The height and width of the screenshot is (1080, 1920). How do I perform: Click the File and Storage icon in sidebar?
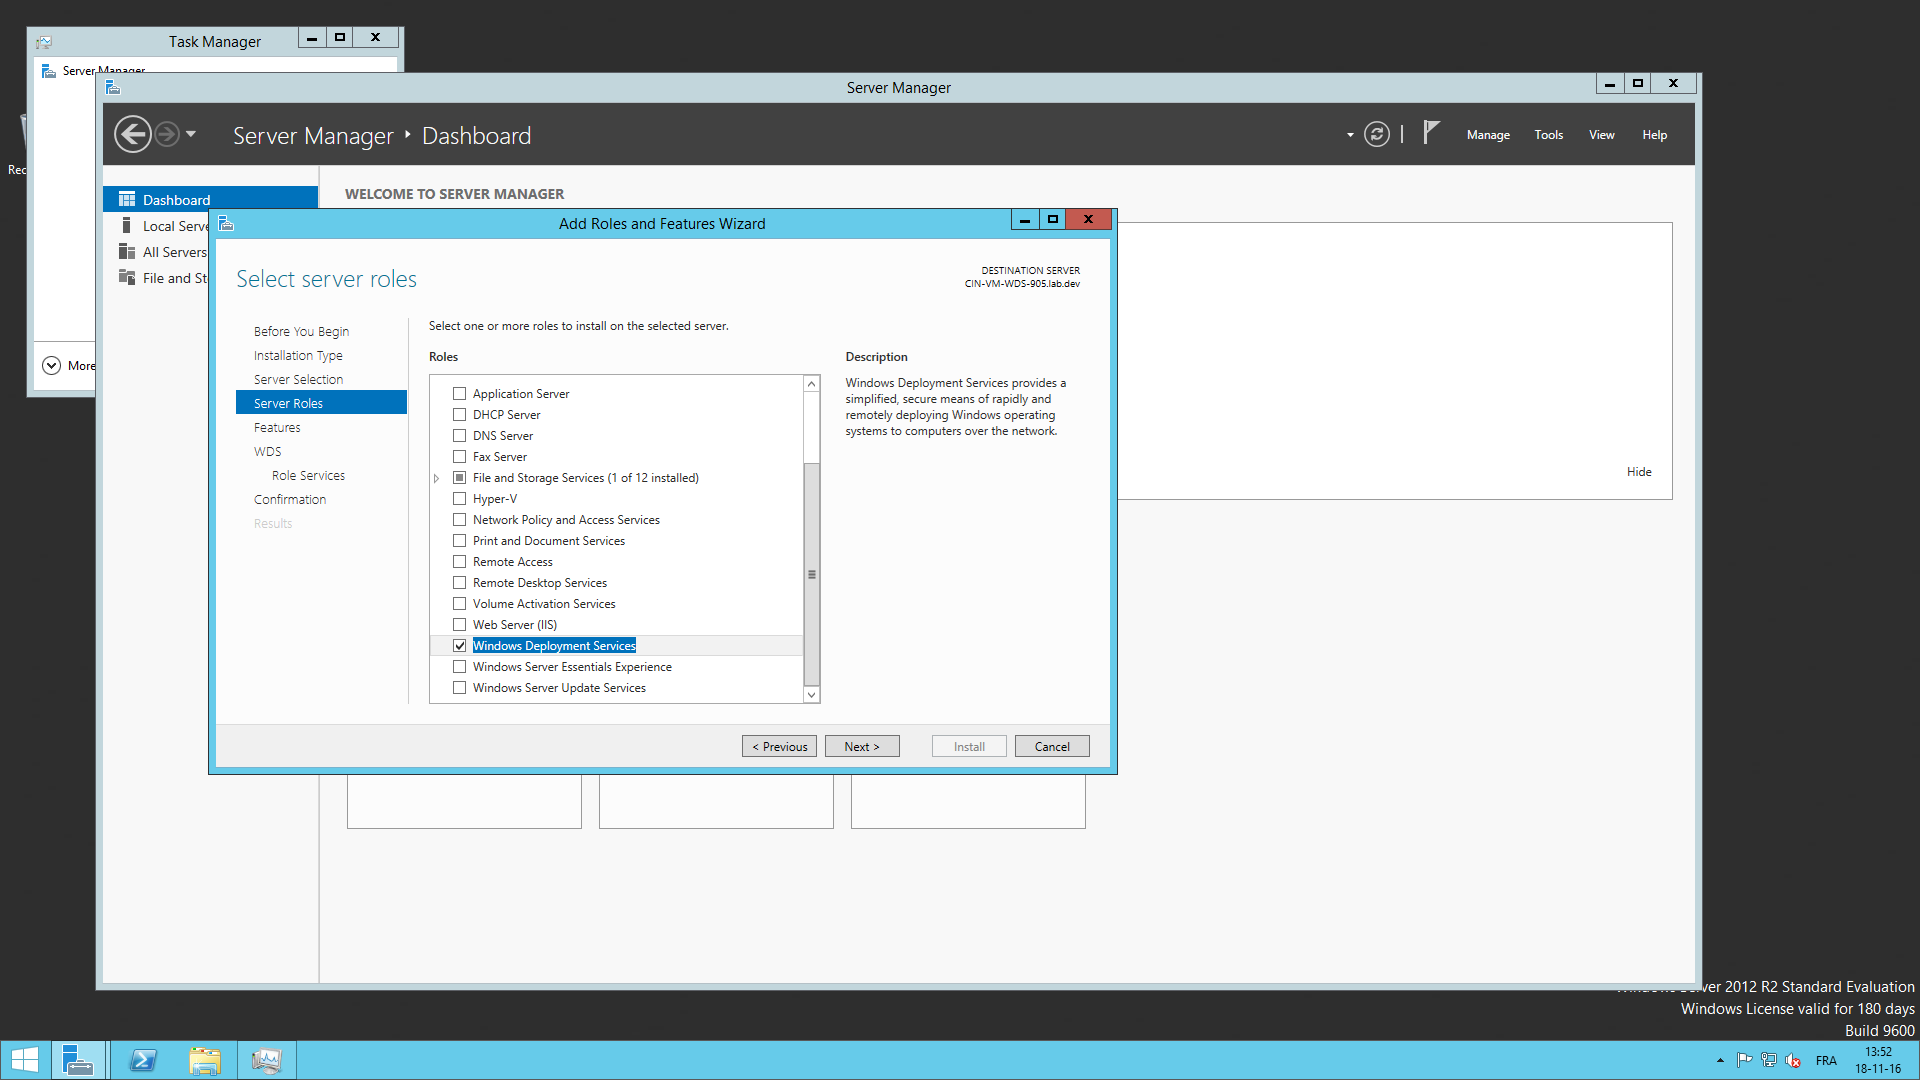click(127, 277)
